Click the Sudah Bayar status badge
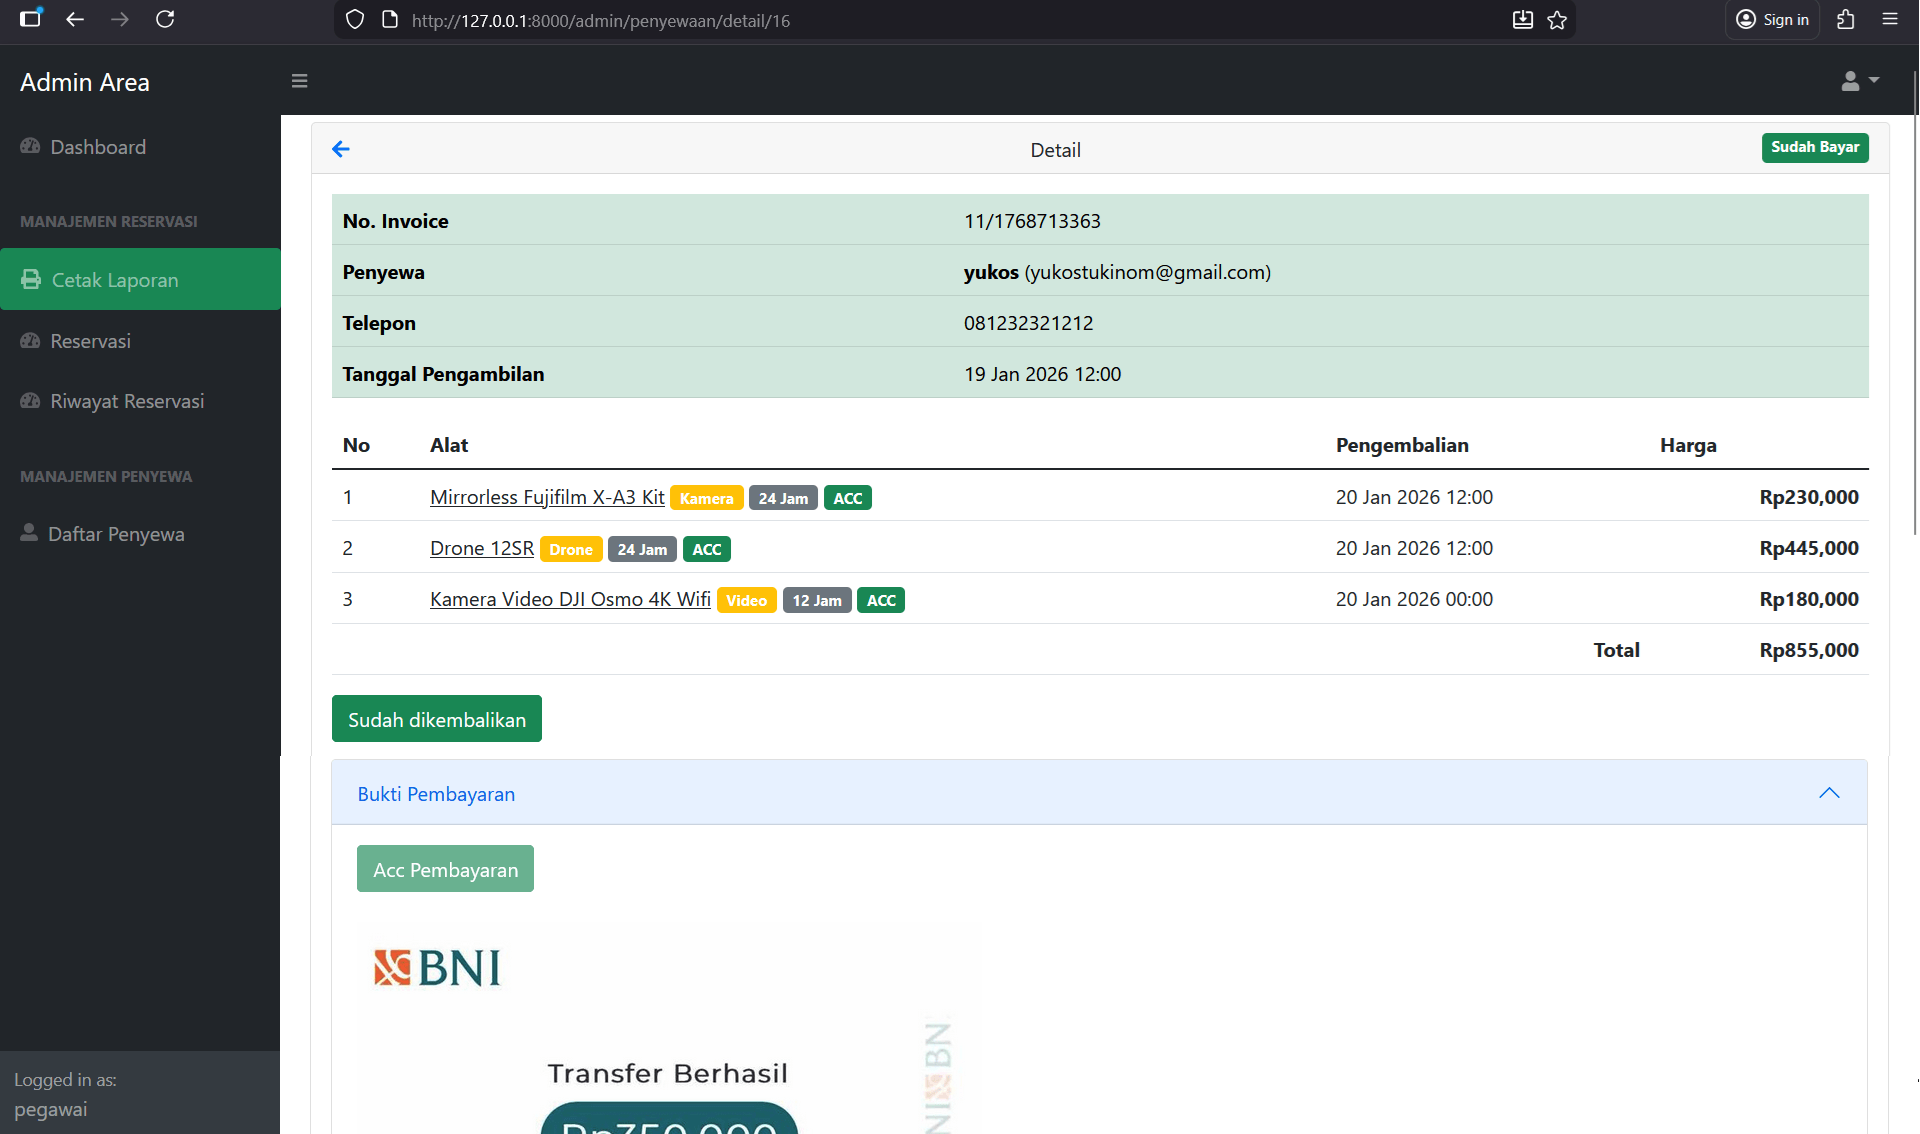Viewport: 1920px width, 1134px height. click(x=1815, y=147)
